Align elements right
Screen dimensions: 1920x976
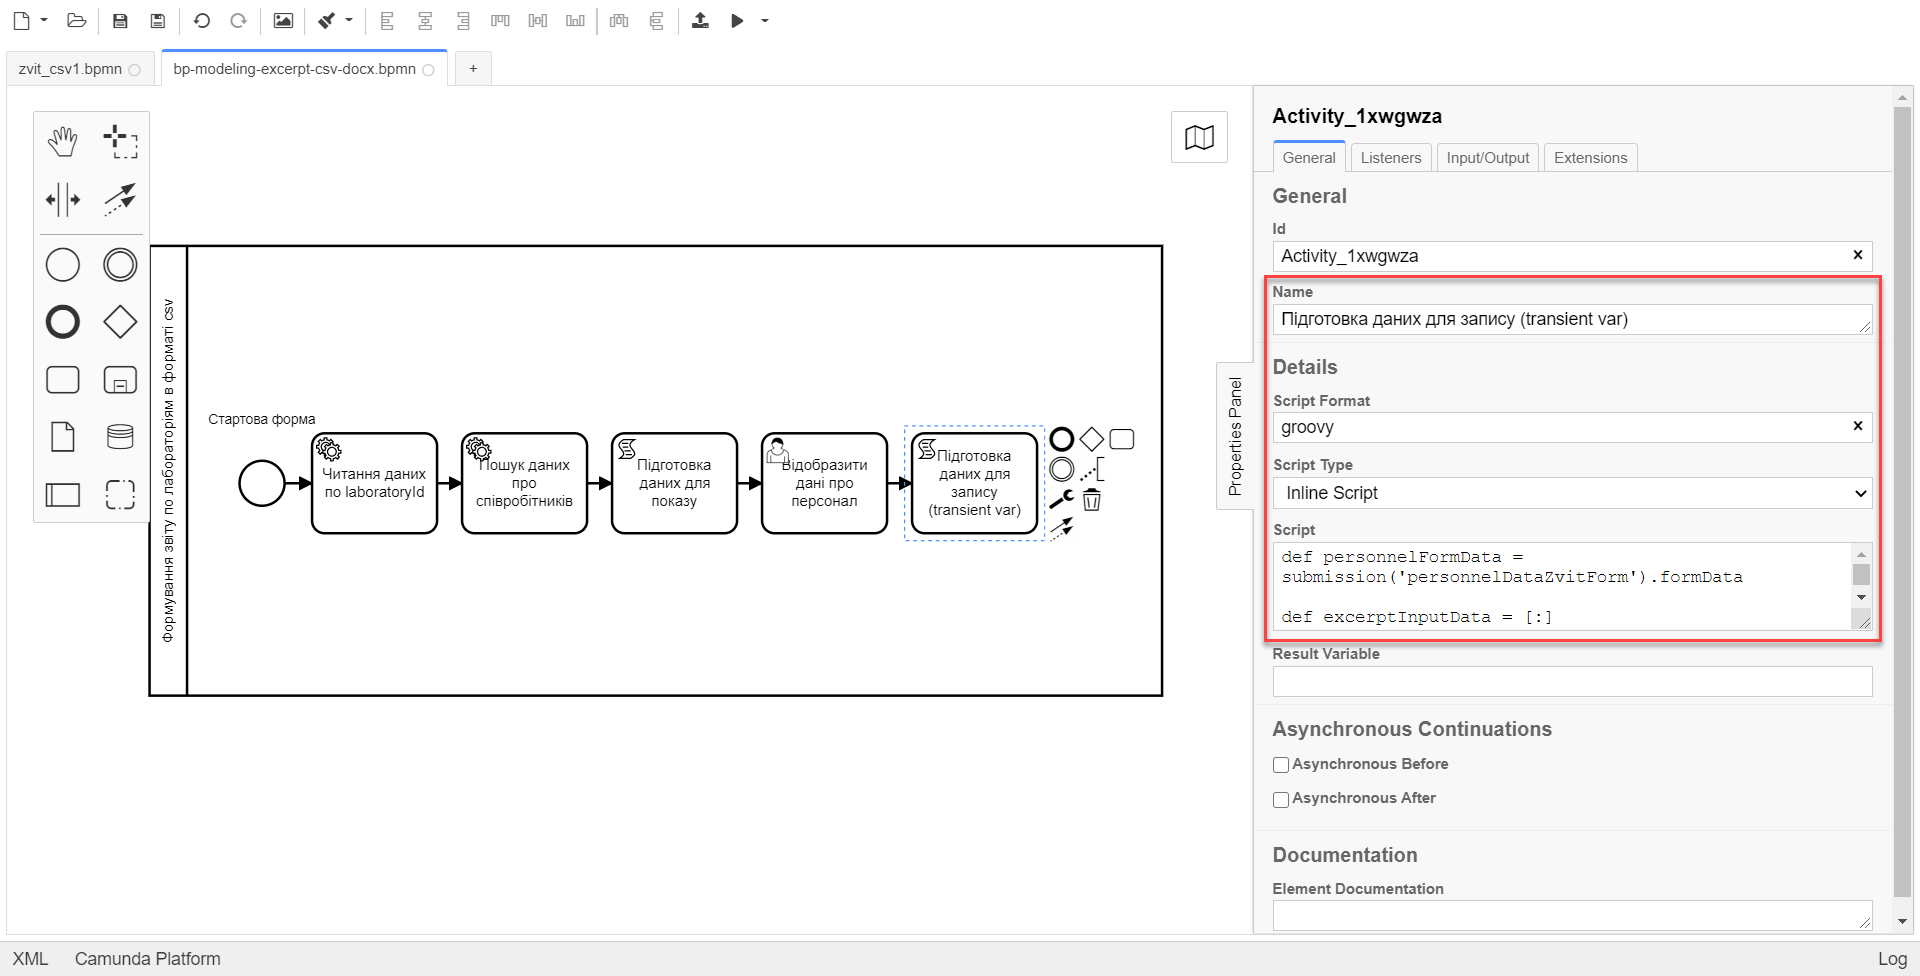(x=463, y=20)
